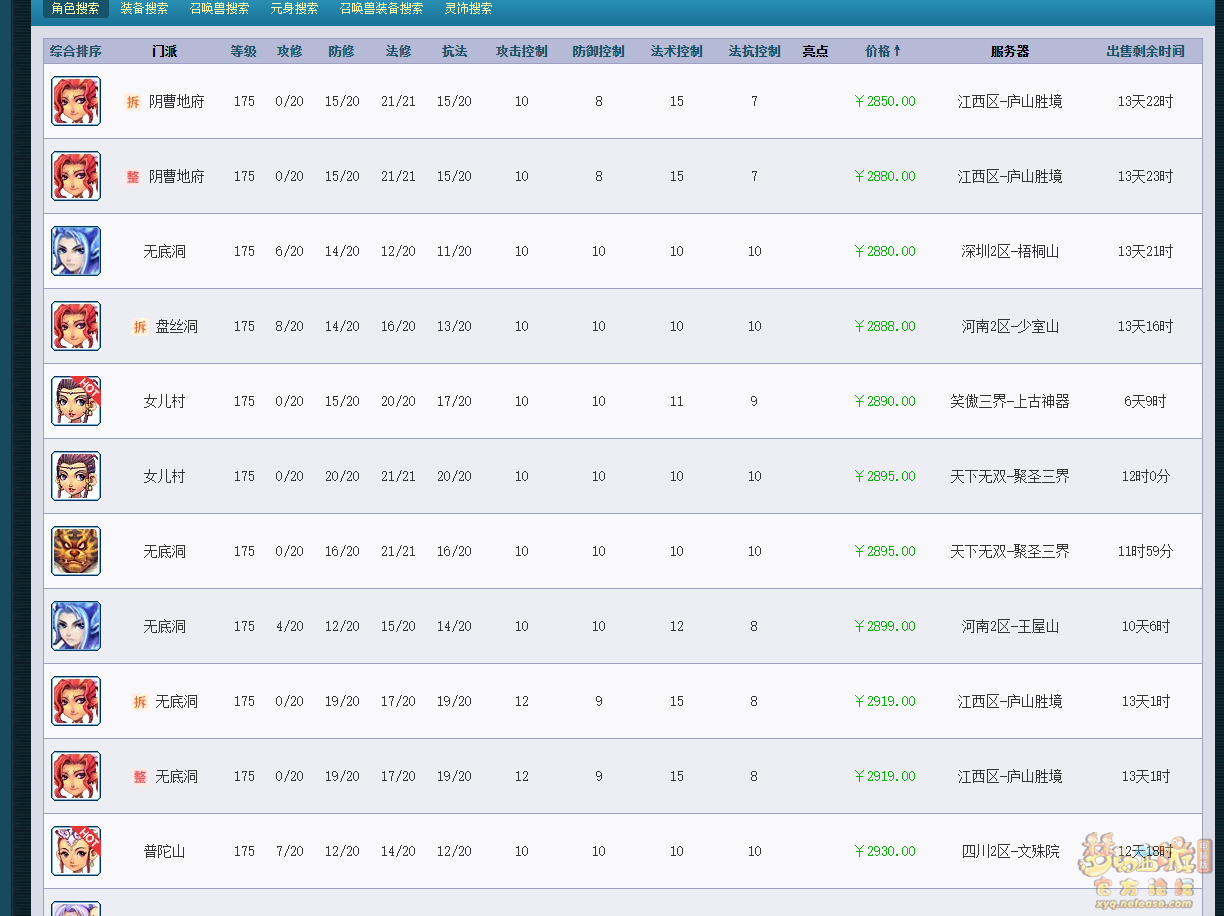Click 门派 column header
This screenshot has width=1224, height=916.
pyautogui.click(x=164, y=51)
